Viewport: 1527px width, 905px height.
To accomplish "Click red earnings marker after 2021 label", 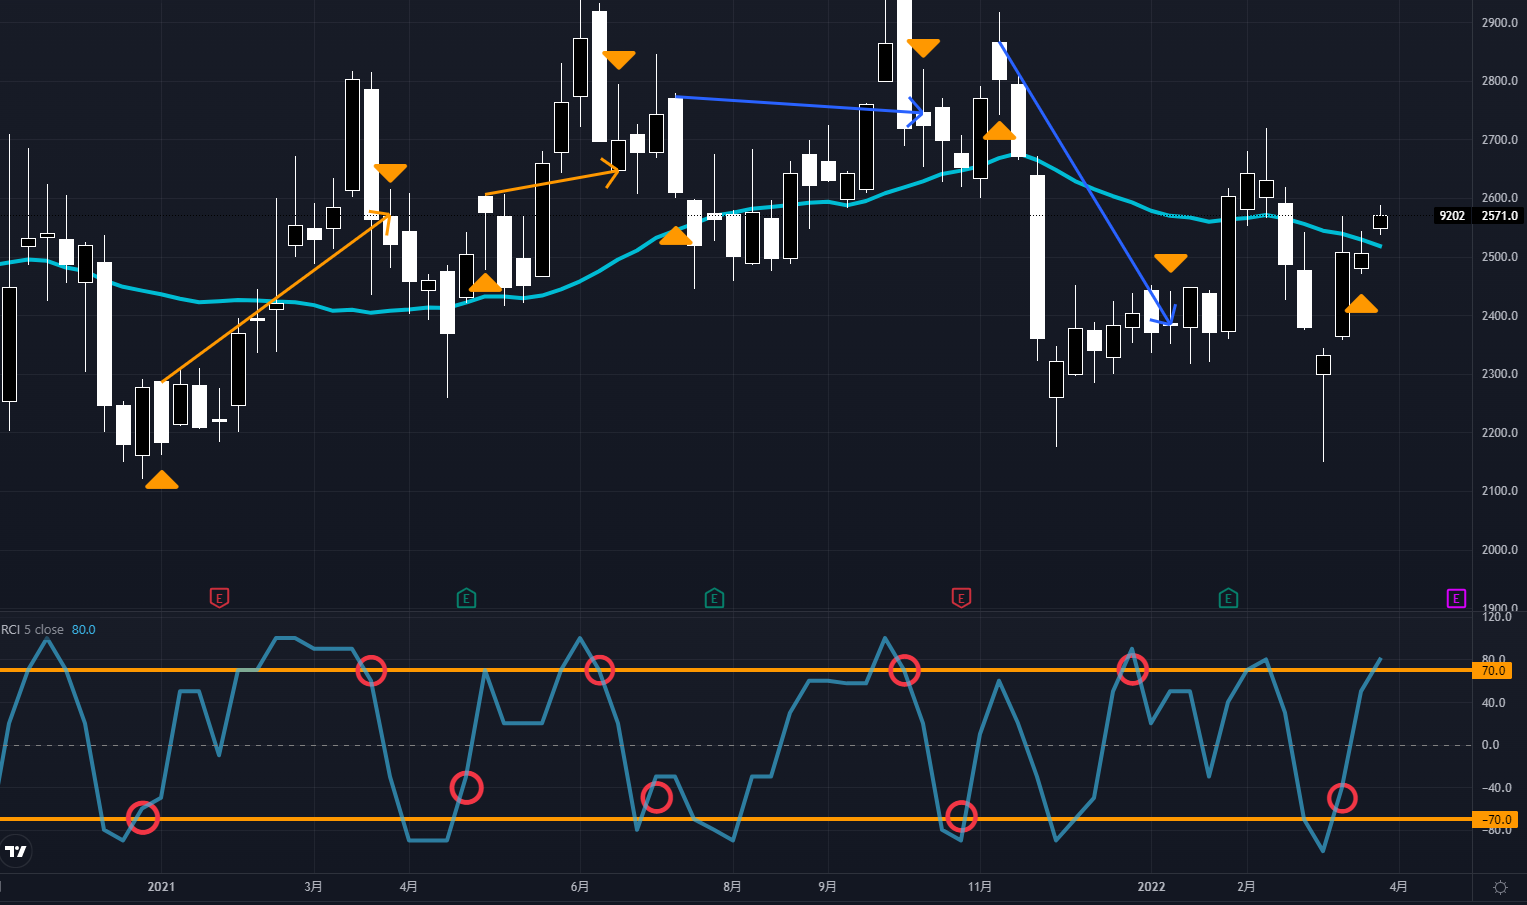I will point(219,599).
